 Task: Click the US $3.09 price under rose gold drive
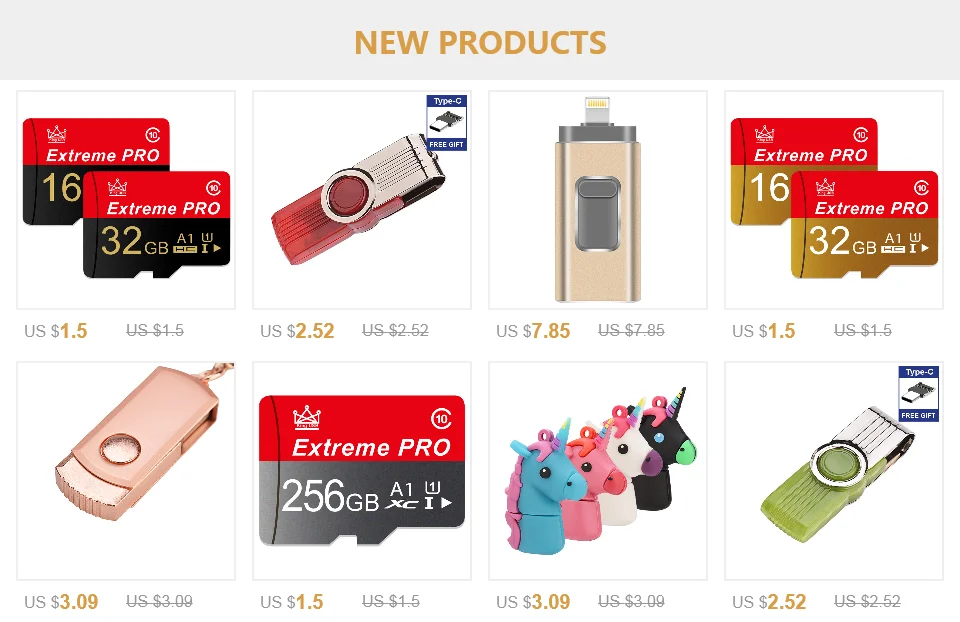61,602
